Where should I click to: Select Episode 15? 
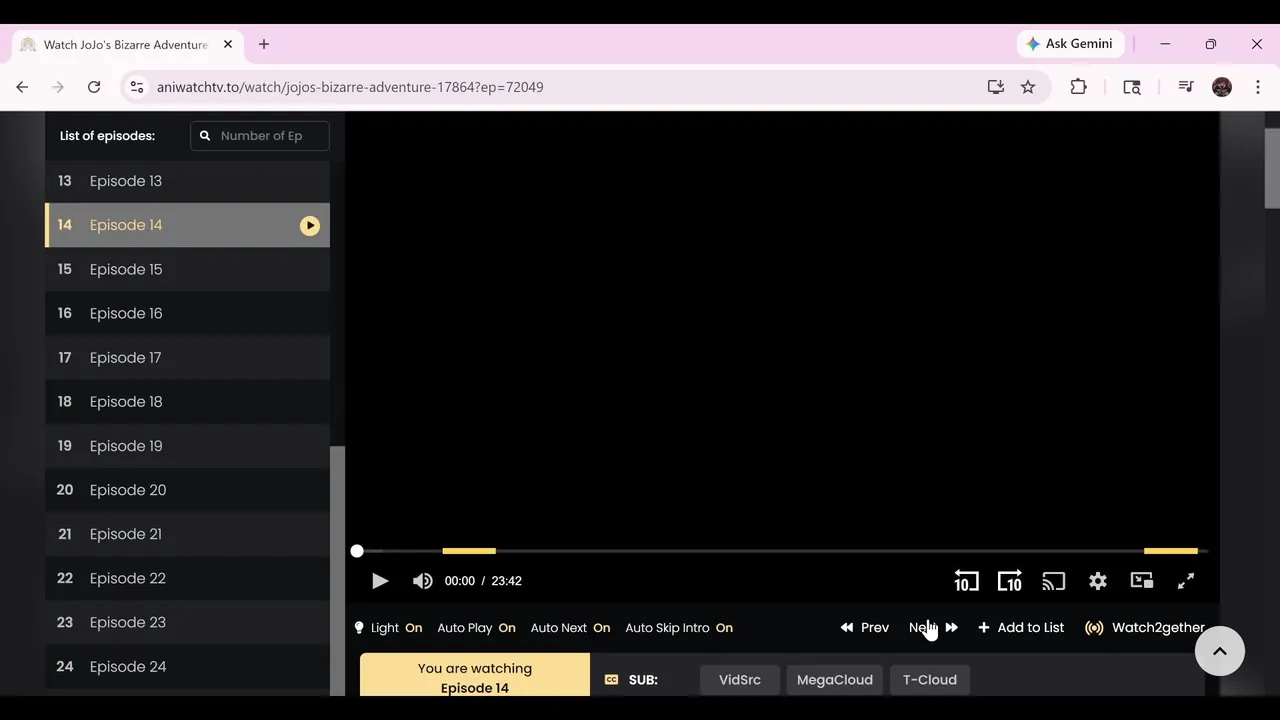point(187,269)
